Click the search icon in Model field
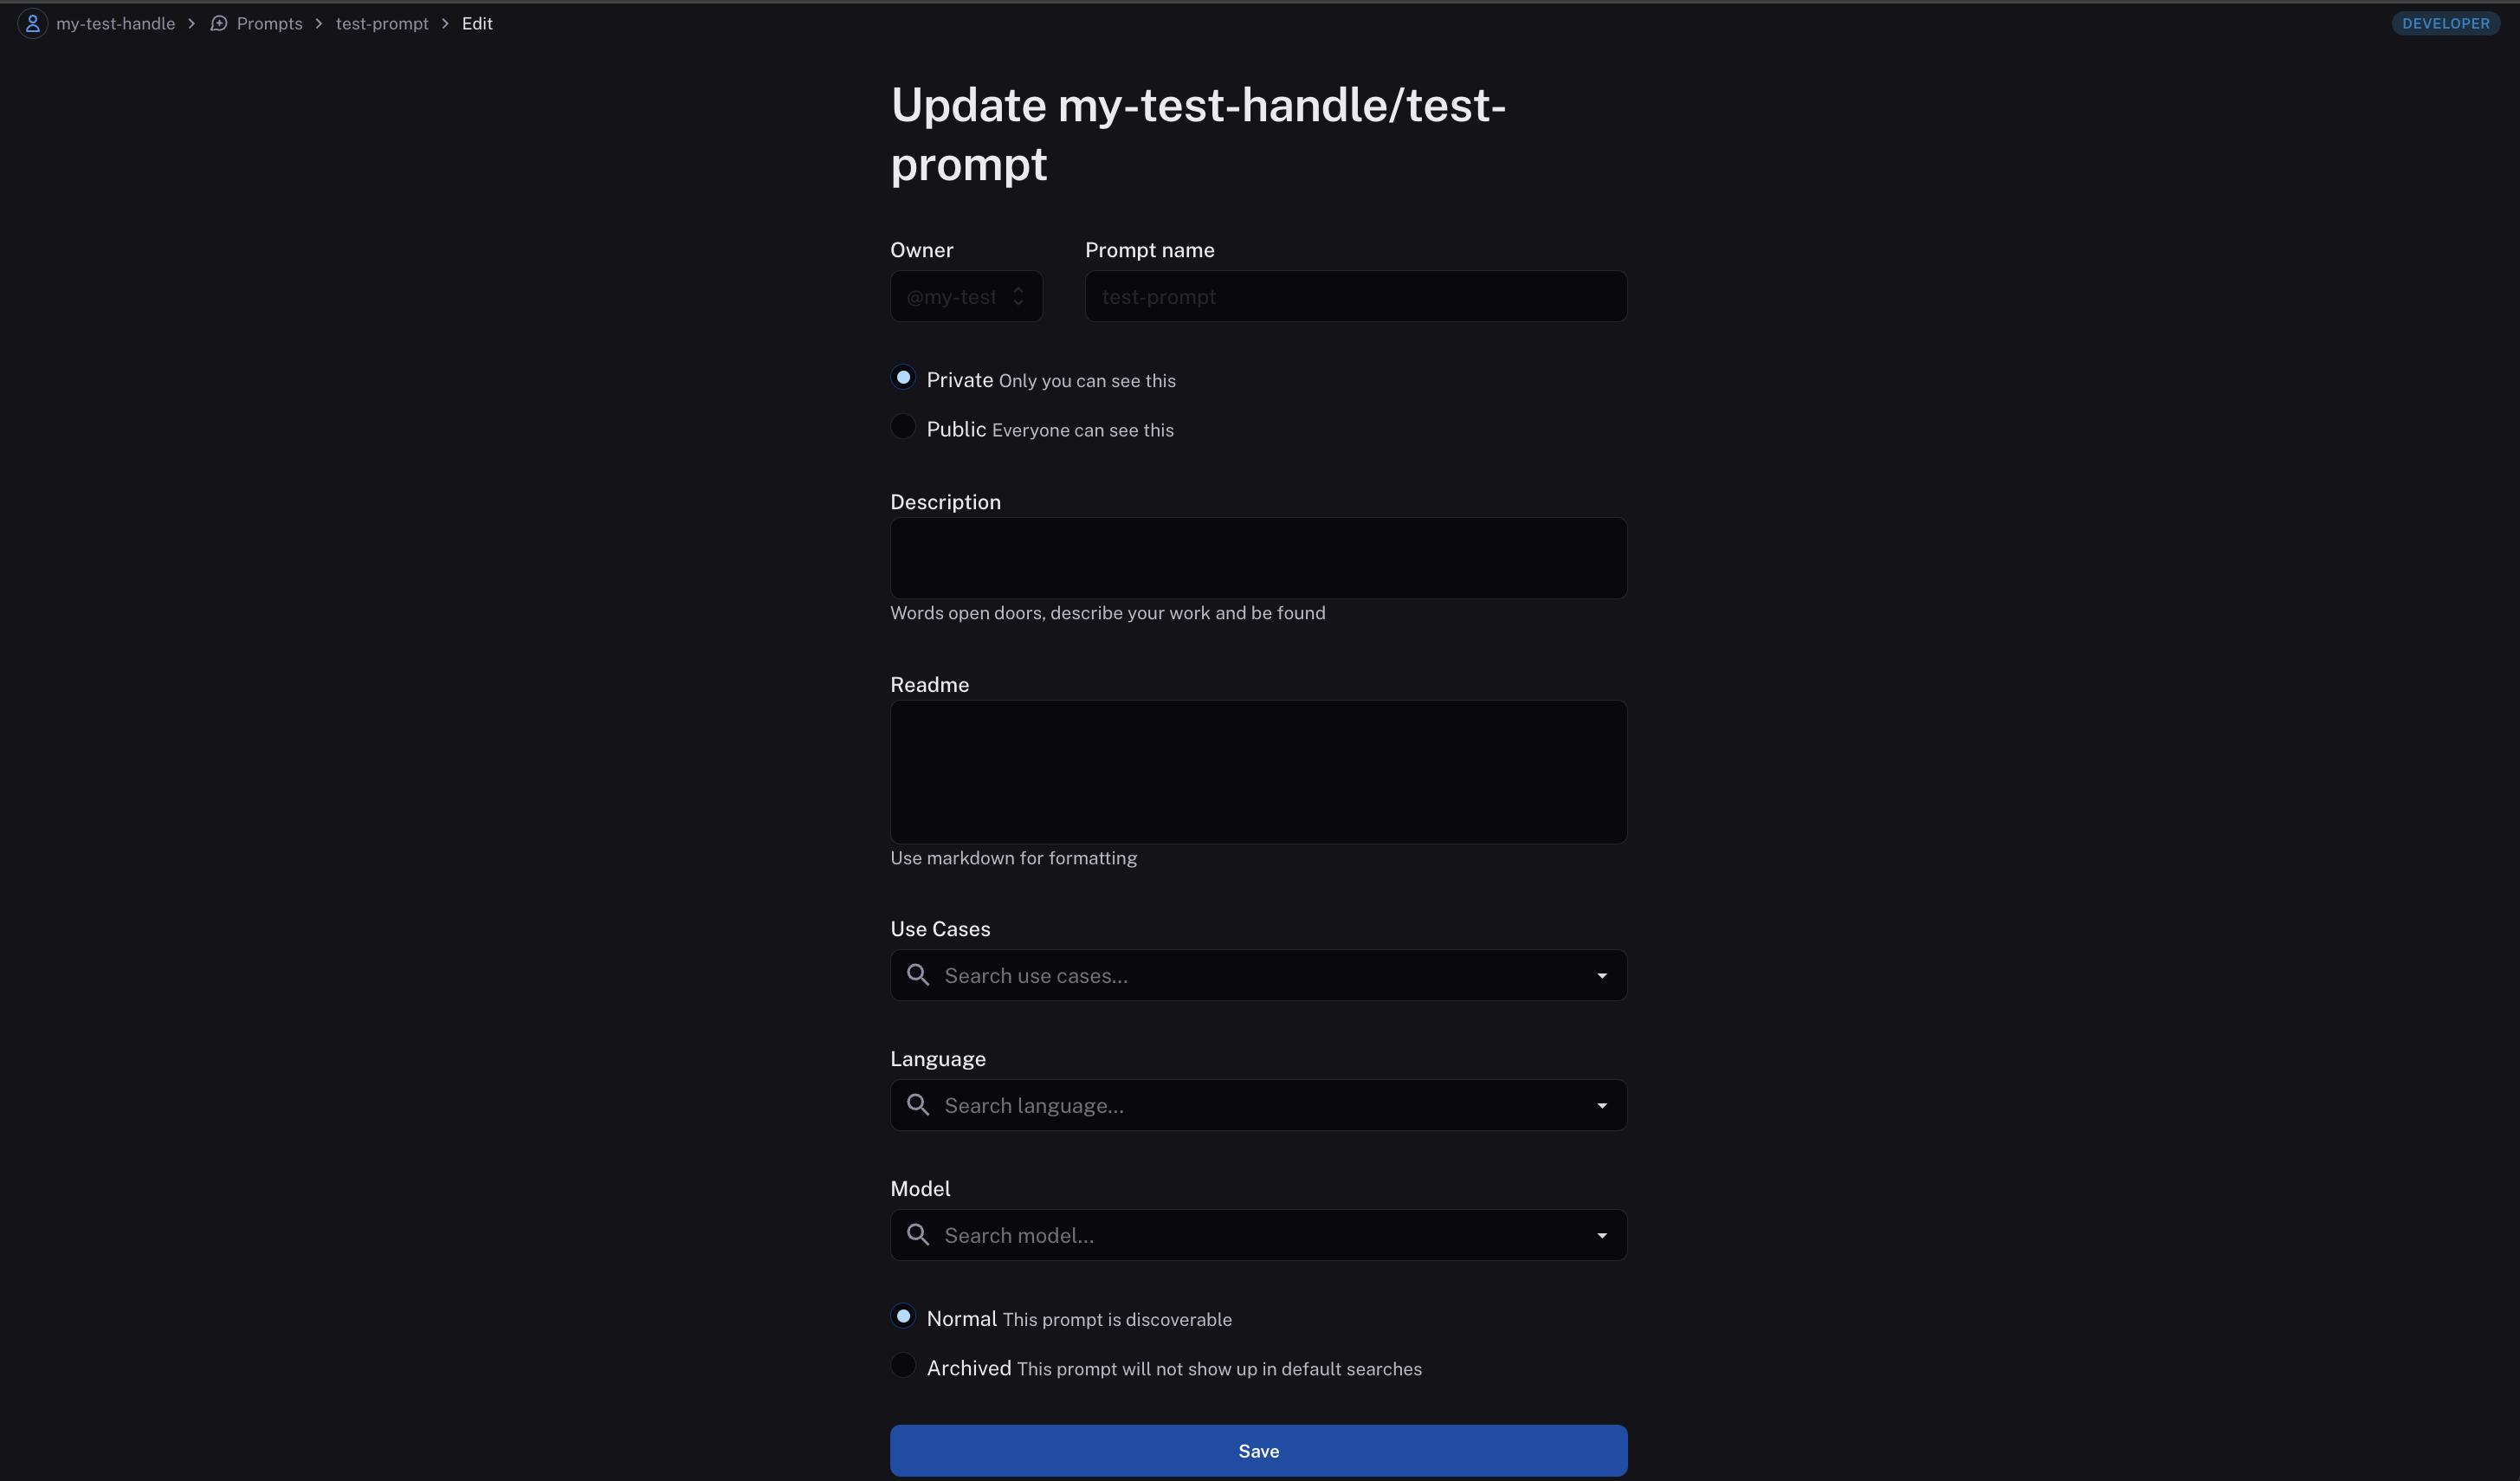Screen dimensions: 2520x1481 [x=917, y=1235]
